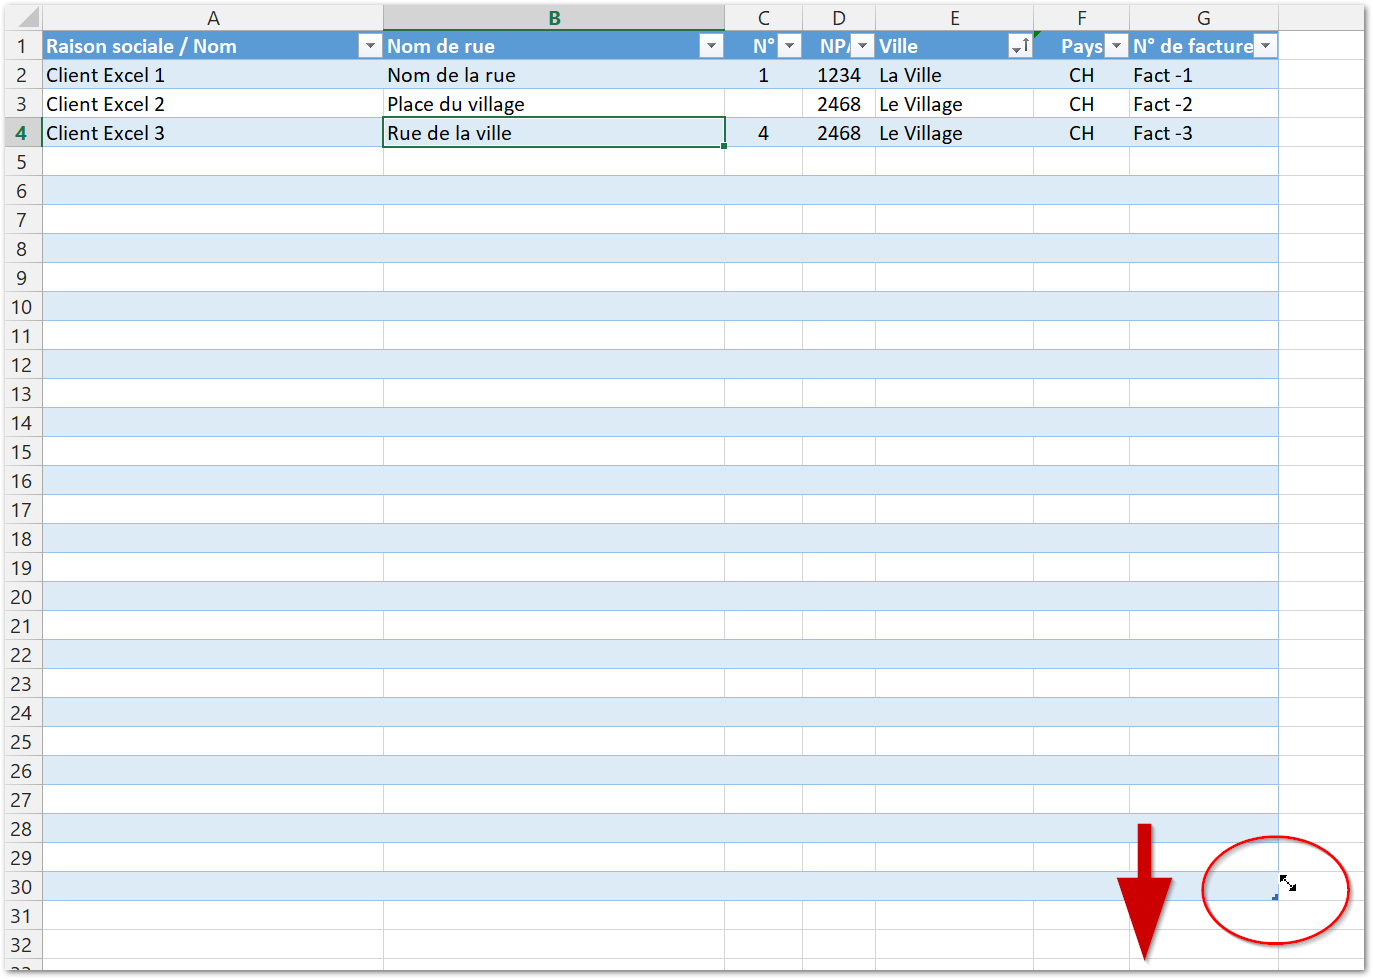Click the La Ville cell
Viewport: 1373px width, 979px height.
tap(910, 75)
